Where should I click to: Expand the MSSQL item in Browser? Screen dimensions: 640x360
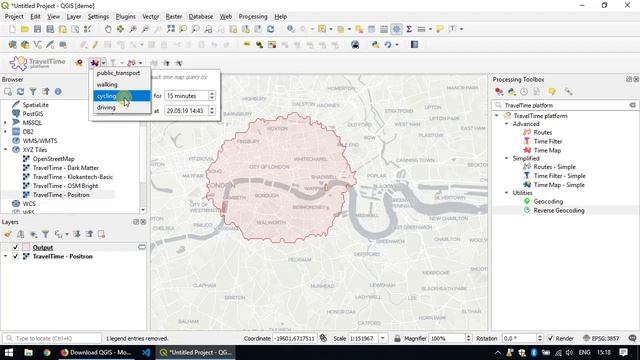pos(5,123)
